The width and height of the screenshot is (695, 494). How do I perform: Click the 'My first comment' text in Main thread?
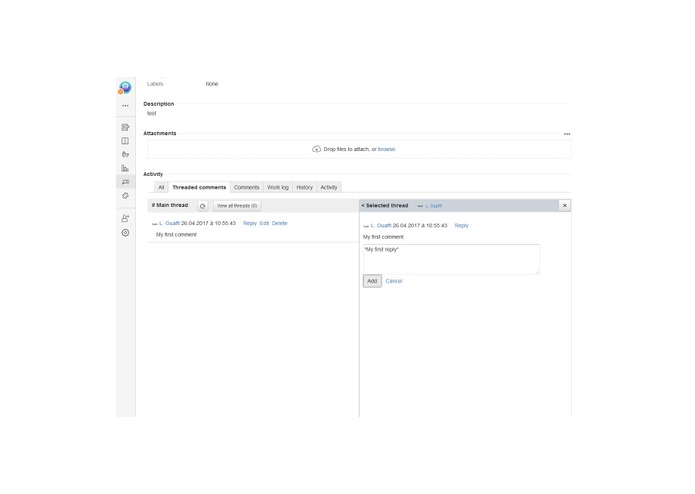point(176,235)
